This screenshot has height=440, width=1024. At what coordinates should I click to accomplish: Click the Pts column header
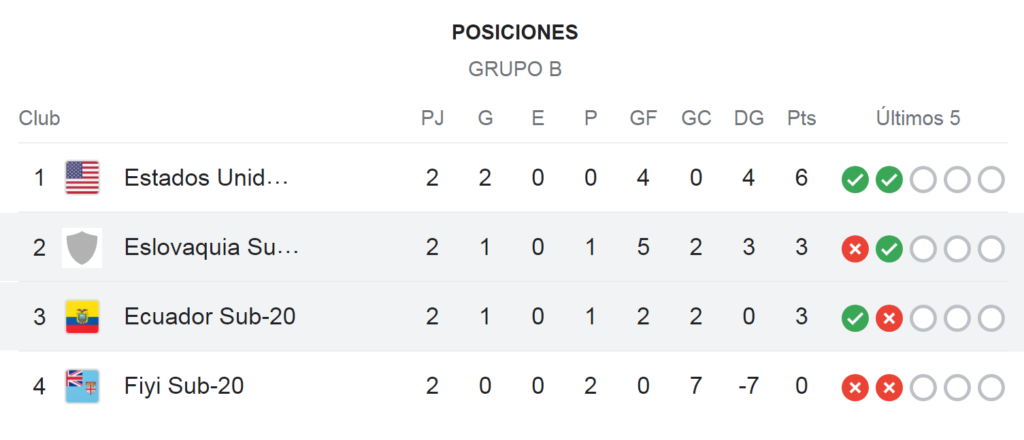(801, 118)
